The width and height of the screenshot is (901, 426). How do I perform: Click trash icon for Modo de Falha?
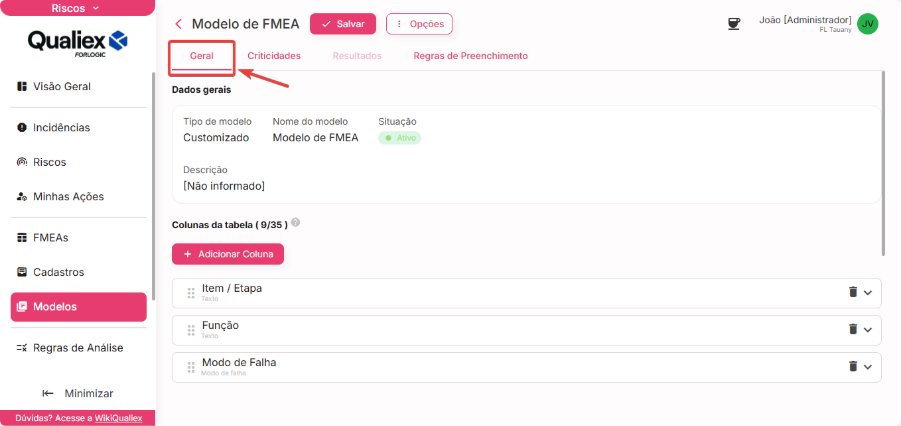[x=853, y=366]
